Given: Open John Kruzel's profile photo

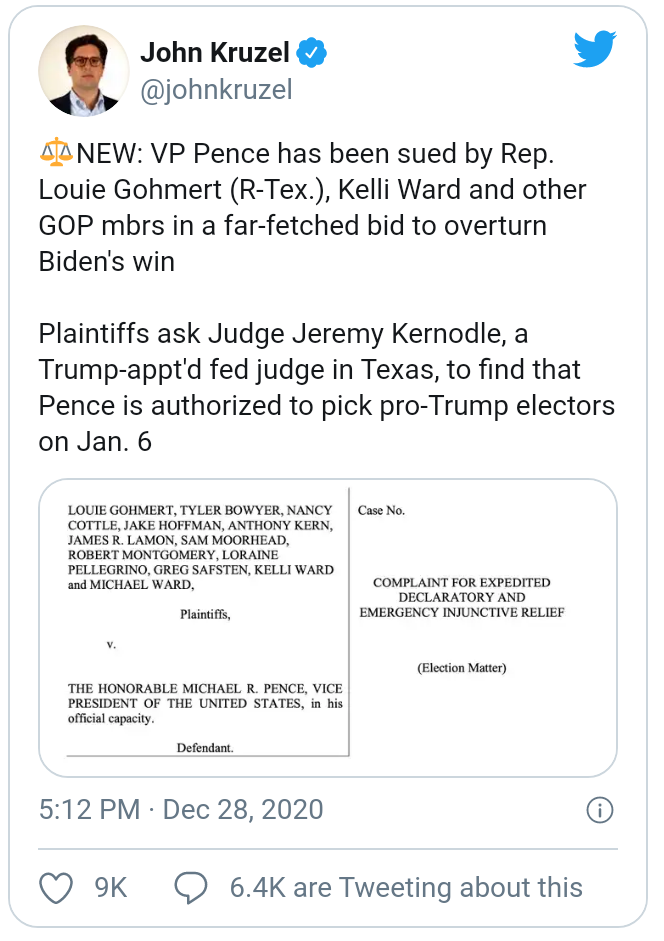Looking at the screenshot, I should tap(83, 71).
